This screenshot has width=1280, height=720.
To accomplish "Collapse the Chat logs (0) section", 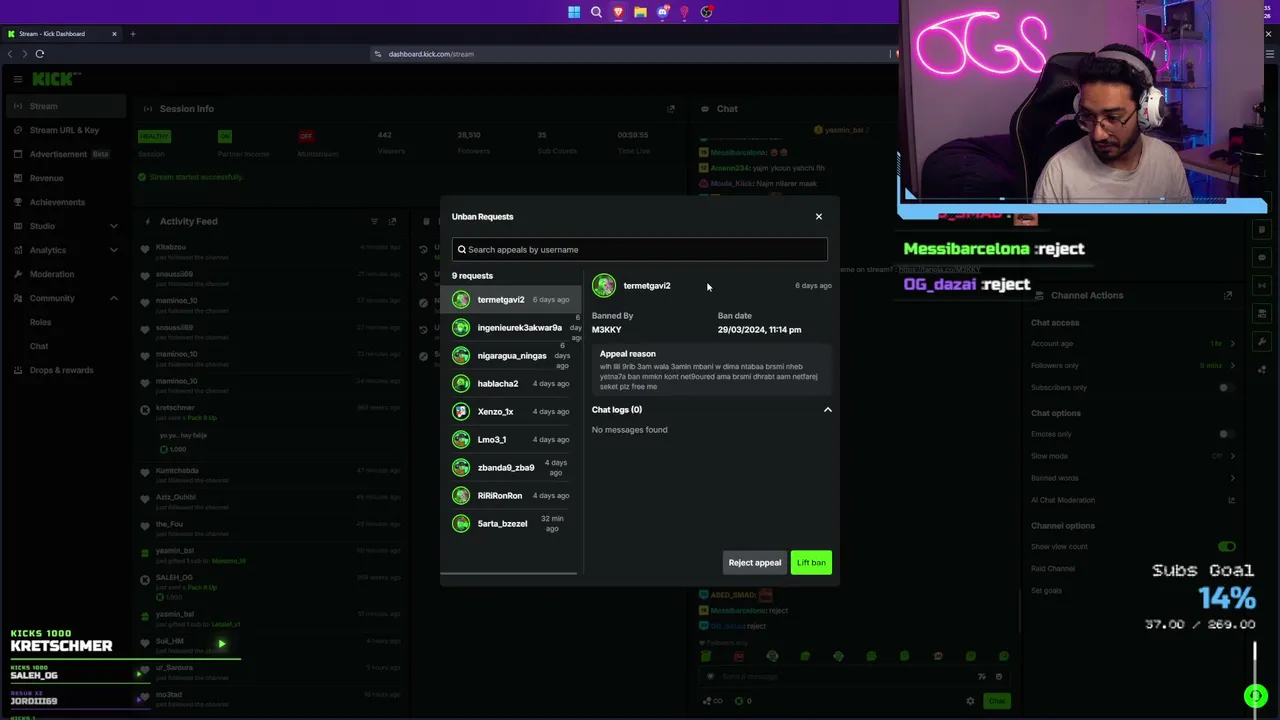I will point(827,410).
